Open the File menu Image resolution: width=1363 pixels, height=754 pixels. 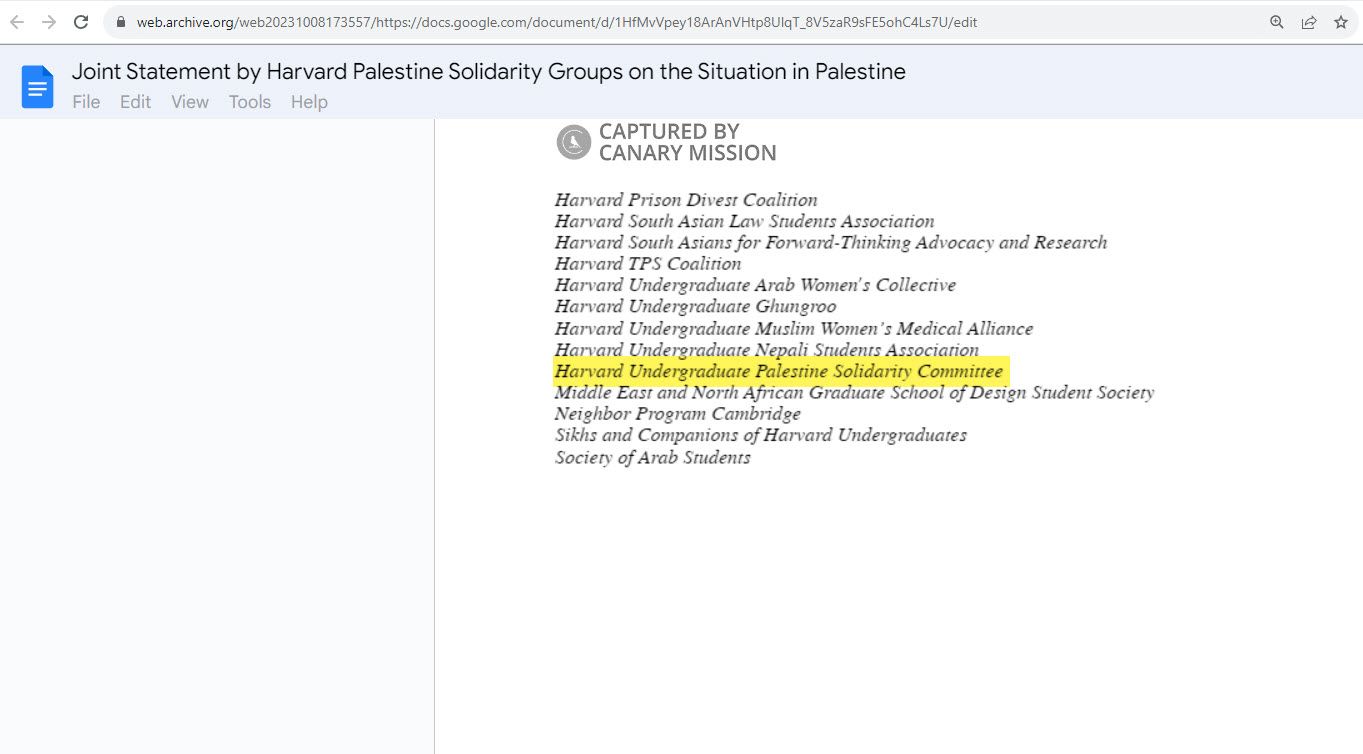(86, 102)
